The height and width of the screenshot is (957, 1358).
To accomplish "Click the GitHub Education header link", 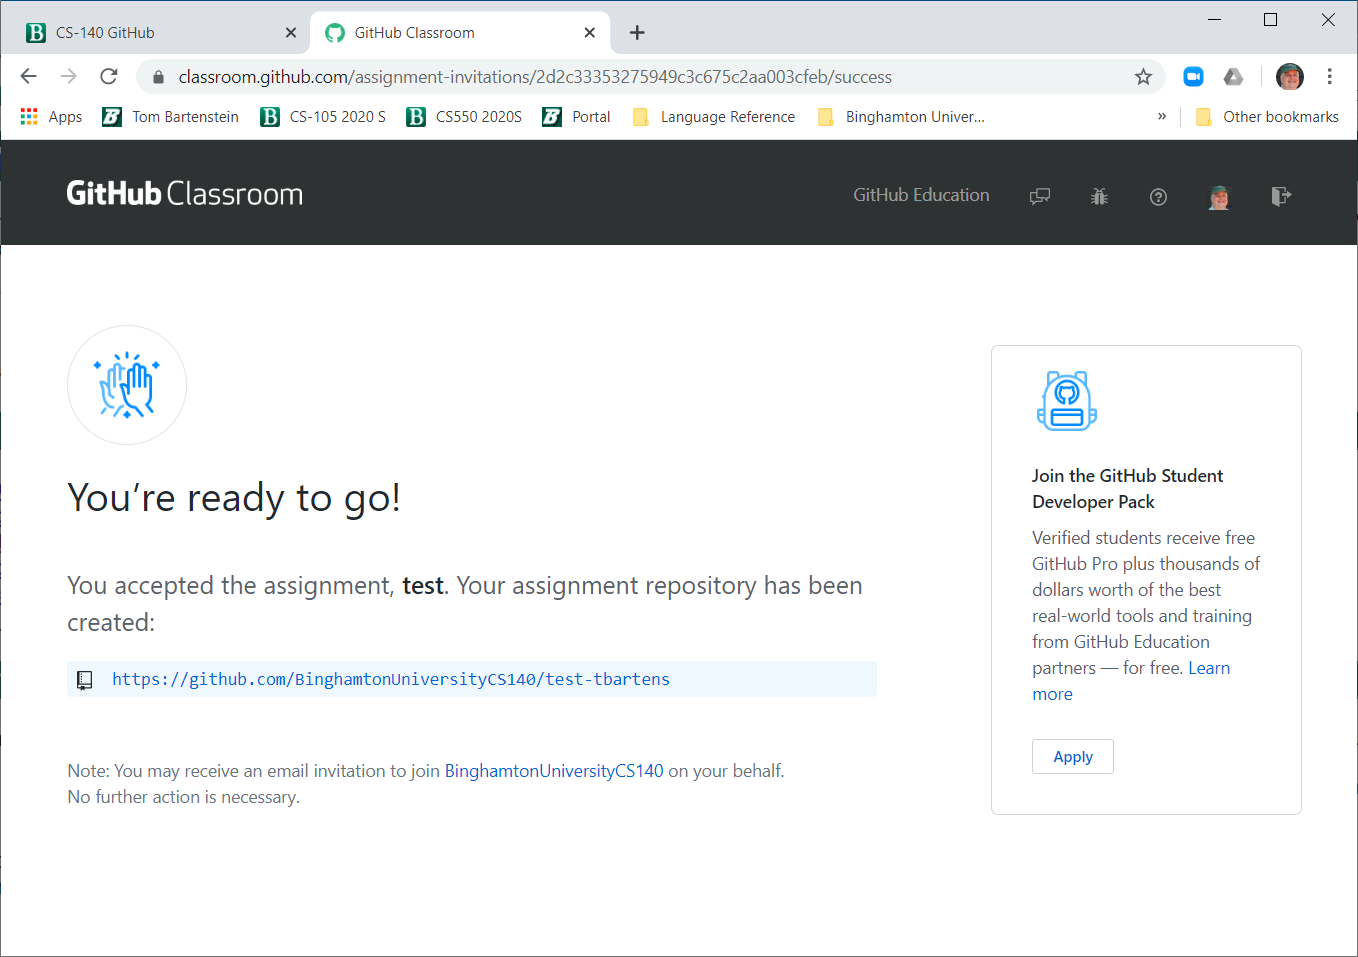I will (921, 195).
